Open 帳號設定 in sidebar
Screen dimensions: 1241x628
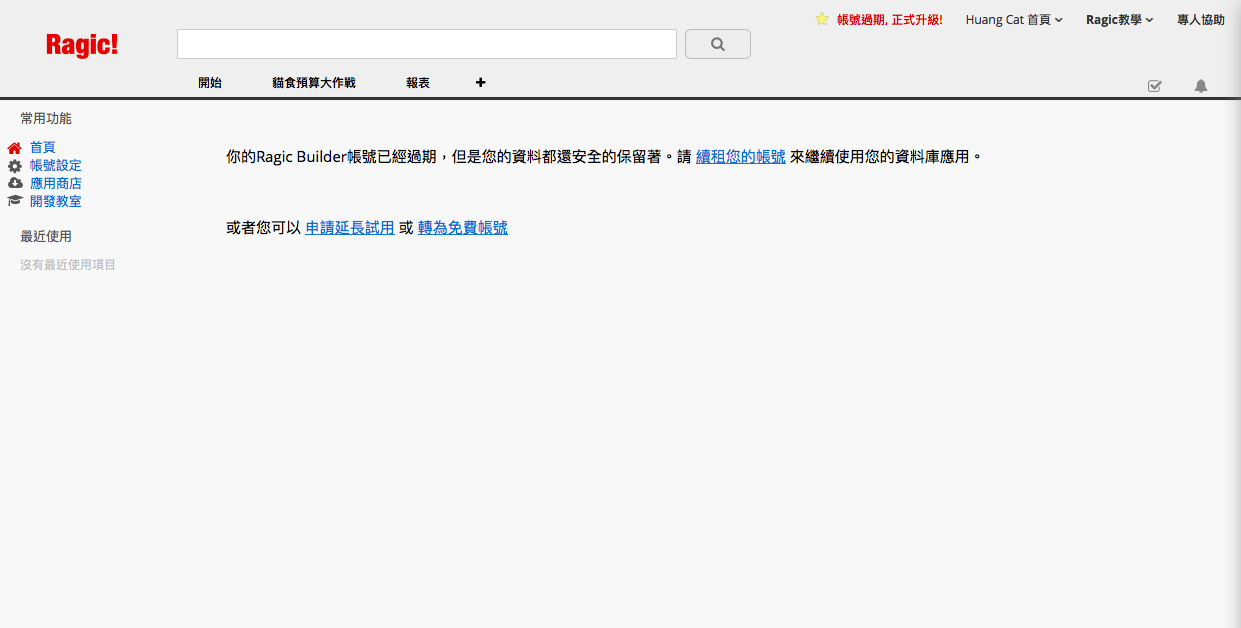click(x=56, y=166)
